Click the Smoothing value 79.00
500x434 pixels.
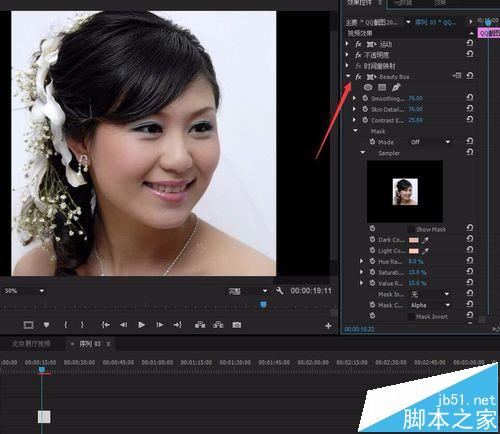415,98
